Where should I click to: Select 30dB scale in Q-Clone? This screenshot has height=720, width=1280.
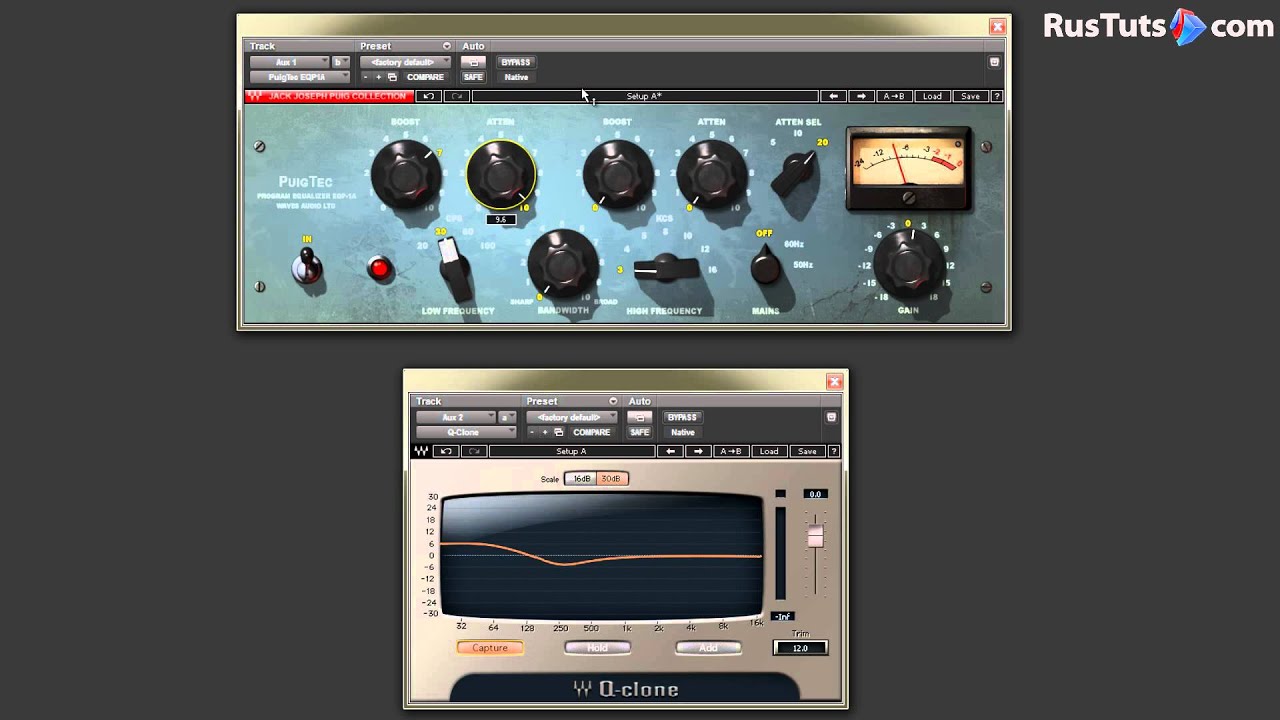611,479
